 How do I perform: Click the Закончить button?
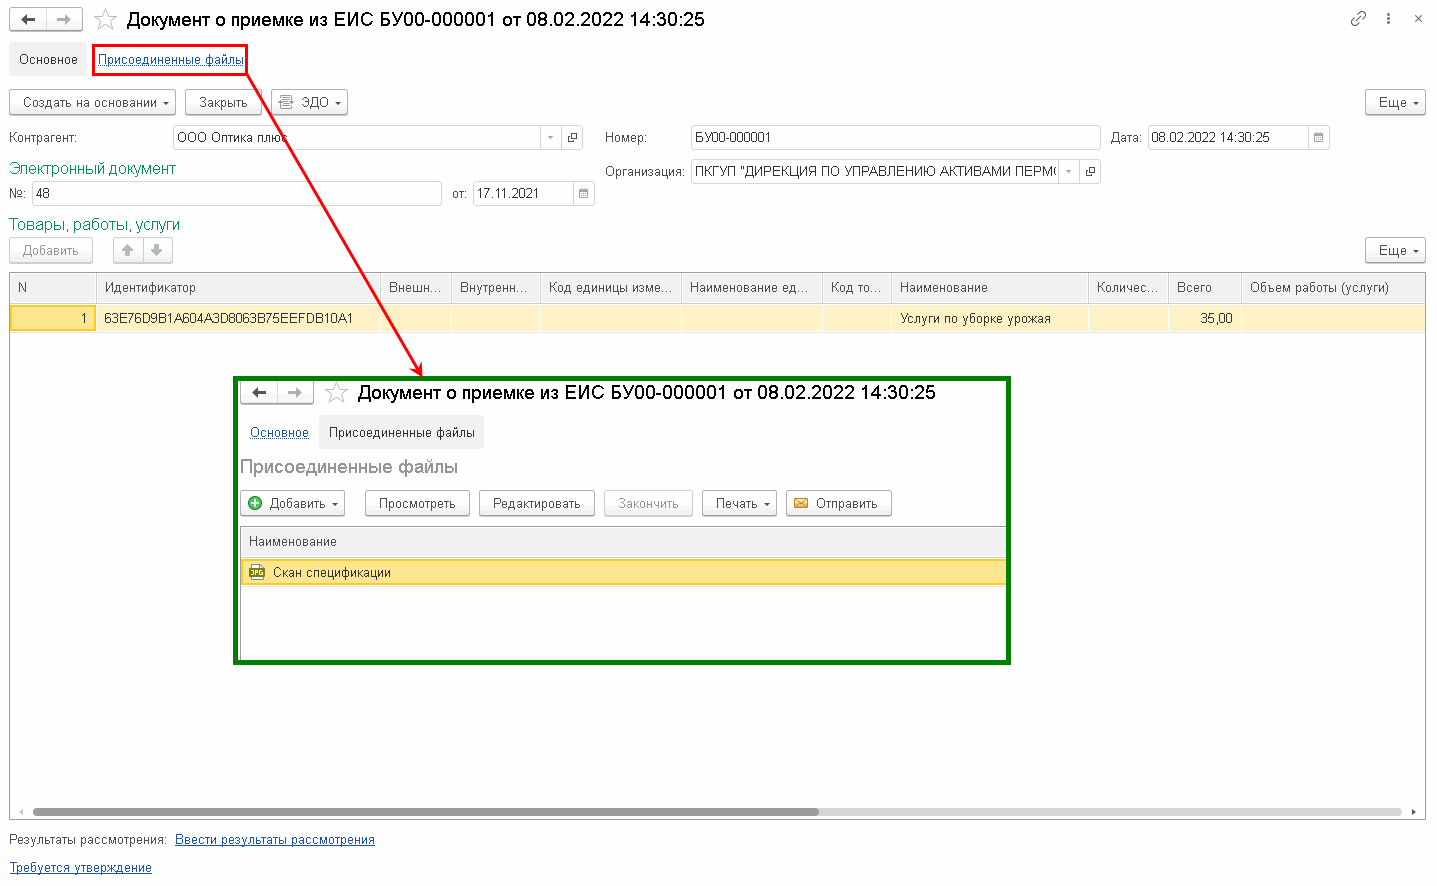tap(648, 503)
